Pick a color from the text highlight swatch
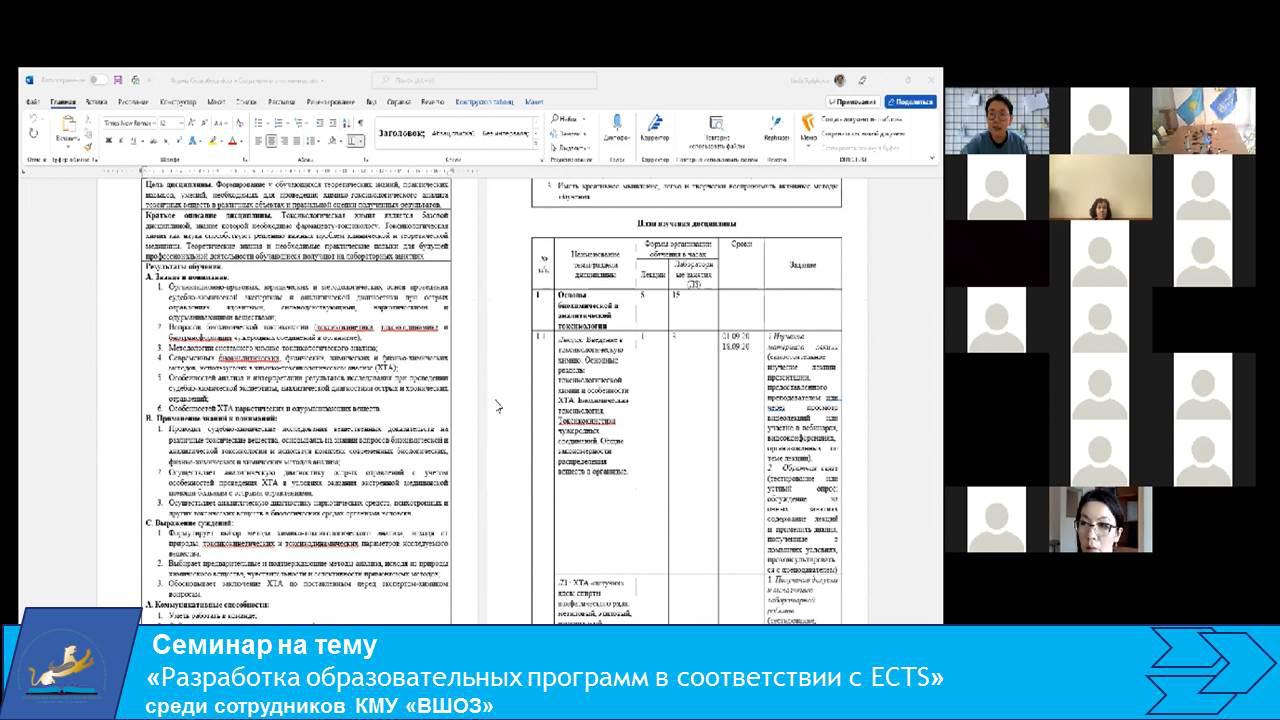The width and height of the screenshot is (1280, 720). click(212, 141)
